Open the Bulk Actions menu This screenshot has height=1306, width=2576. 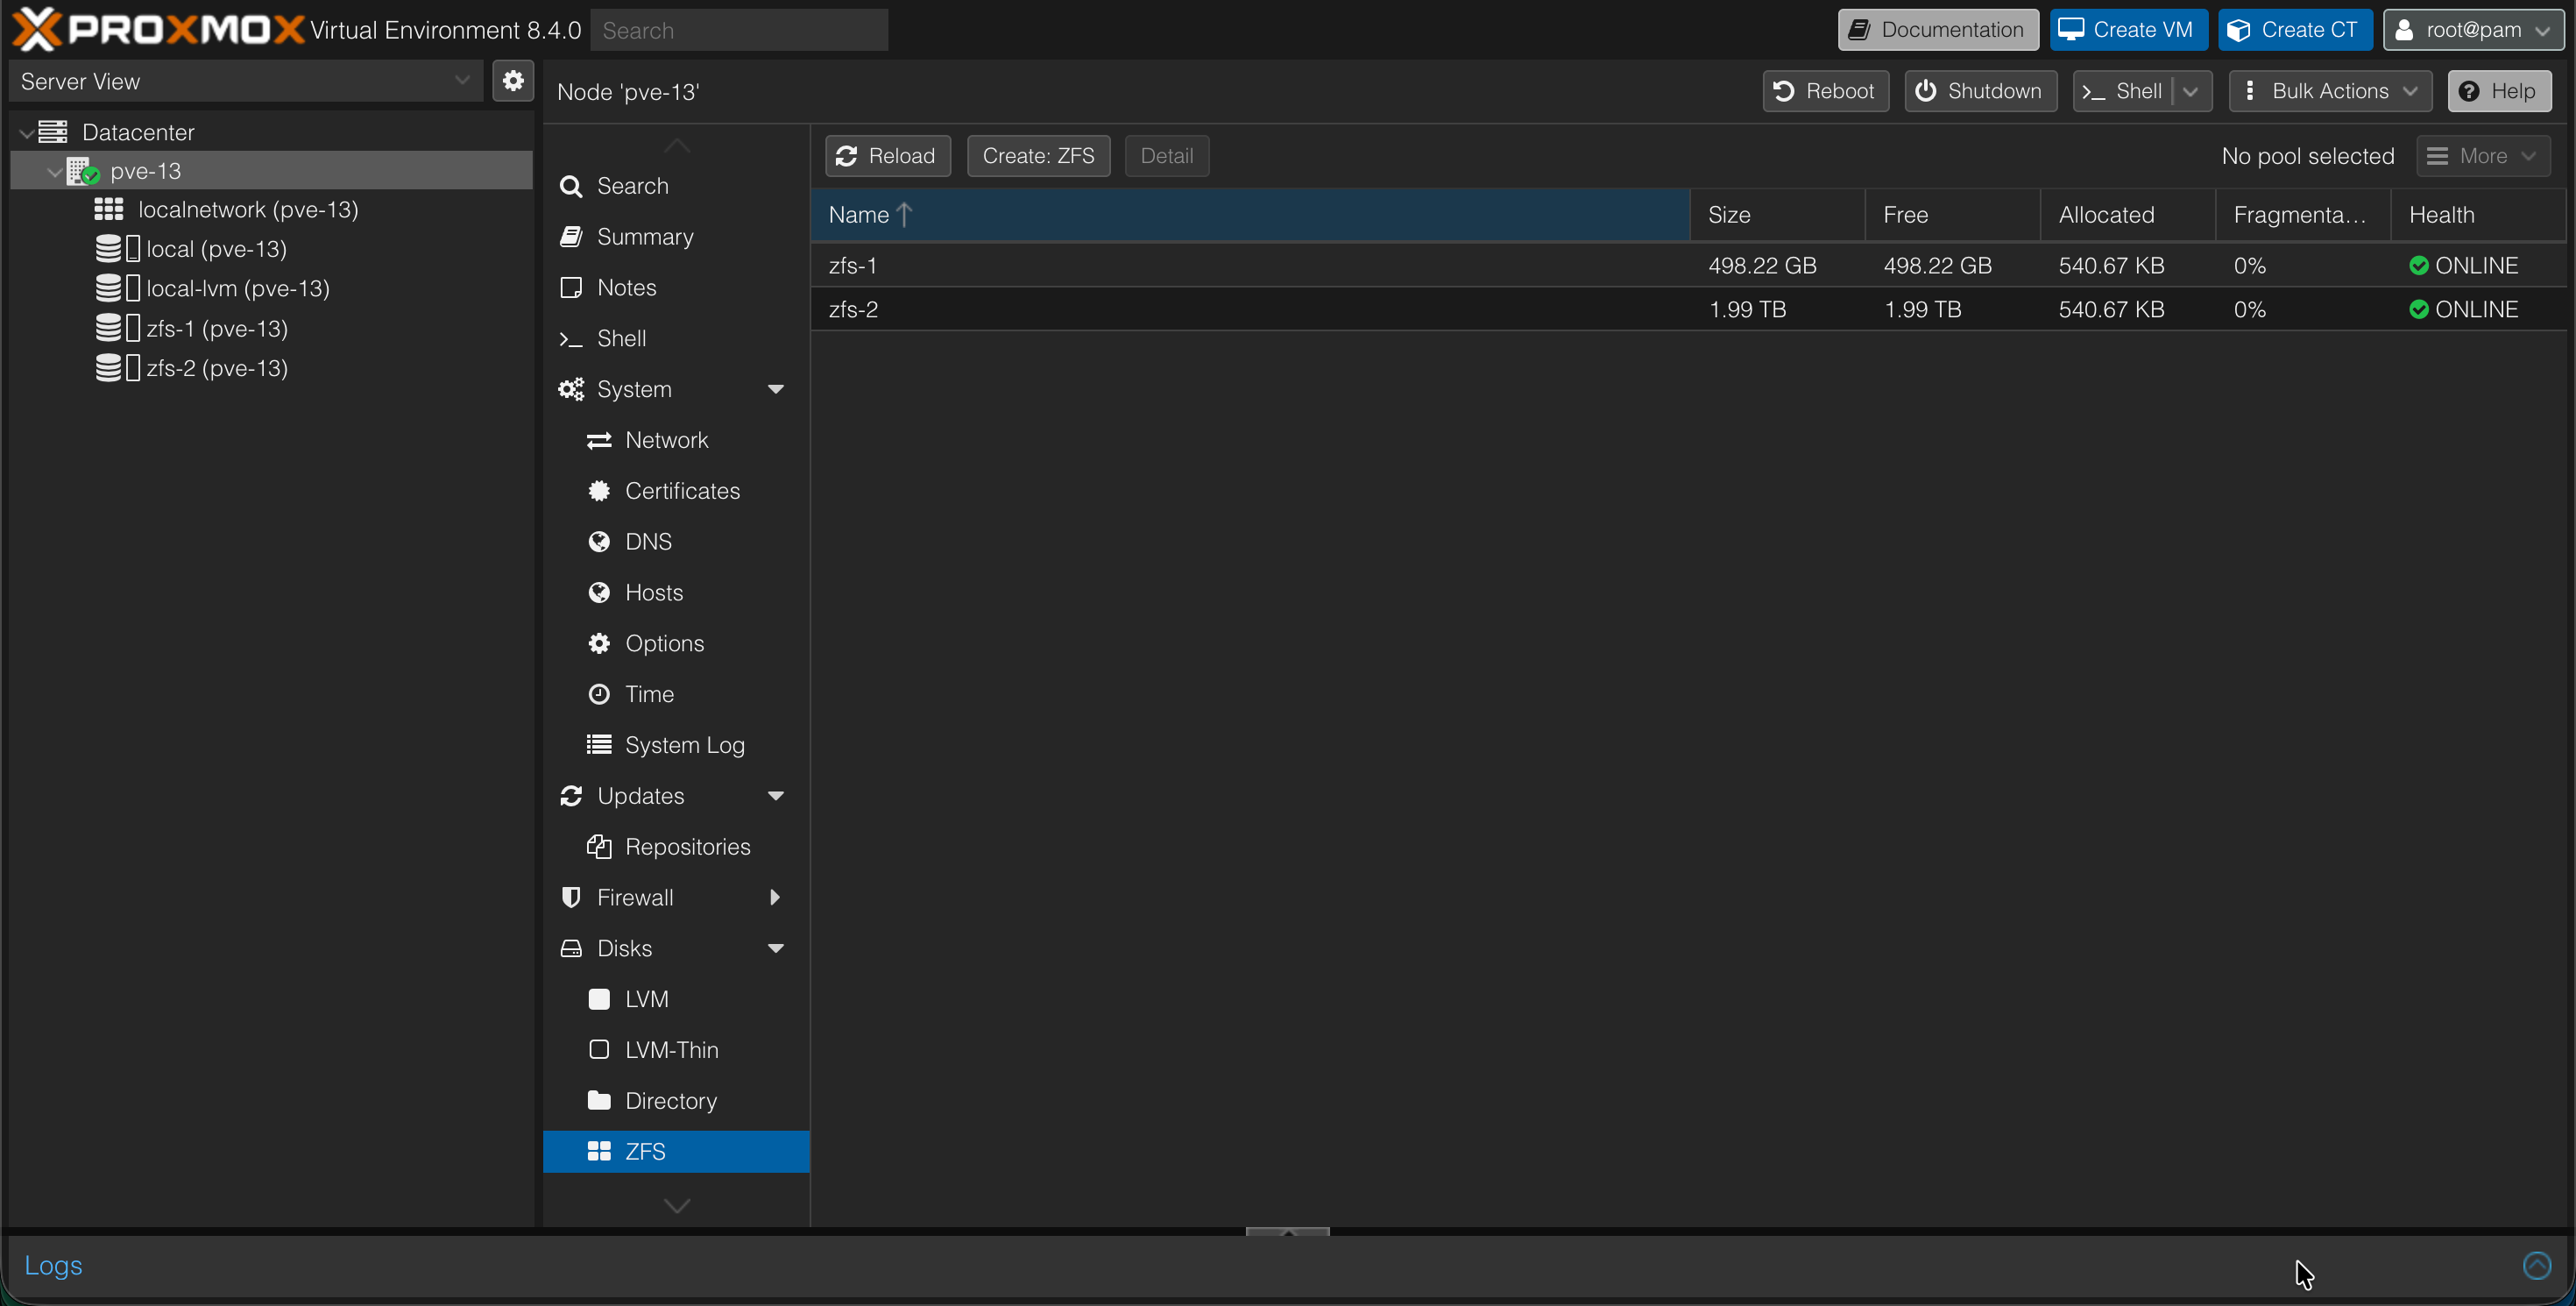(x=2329, y=91)
